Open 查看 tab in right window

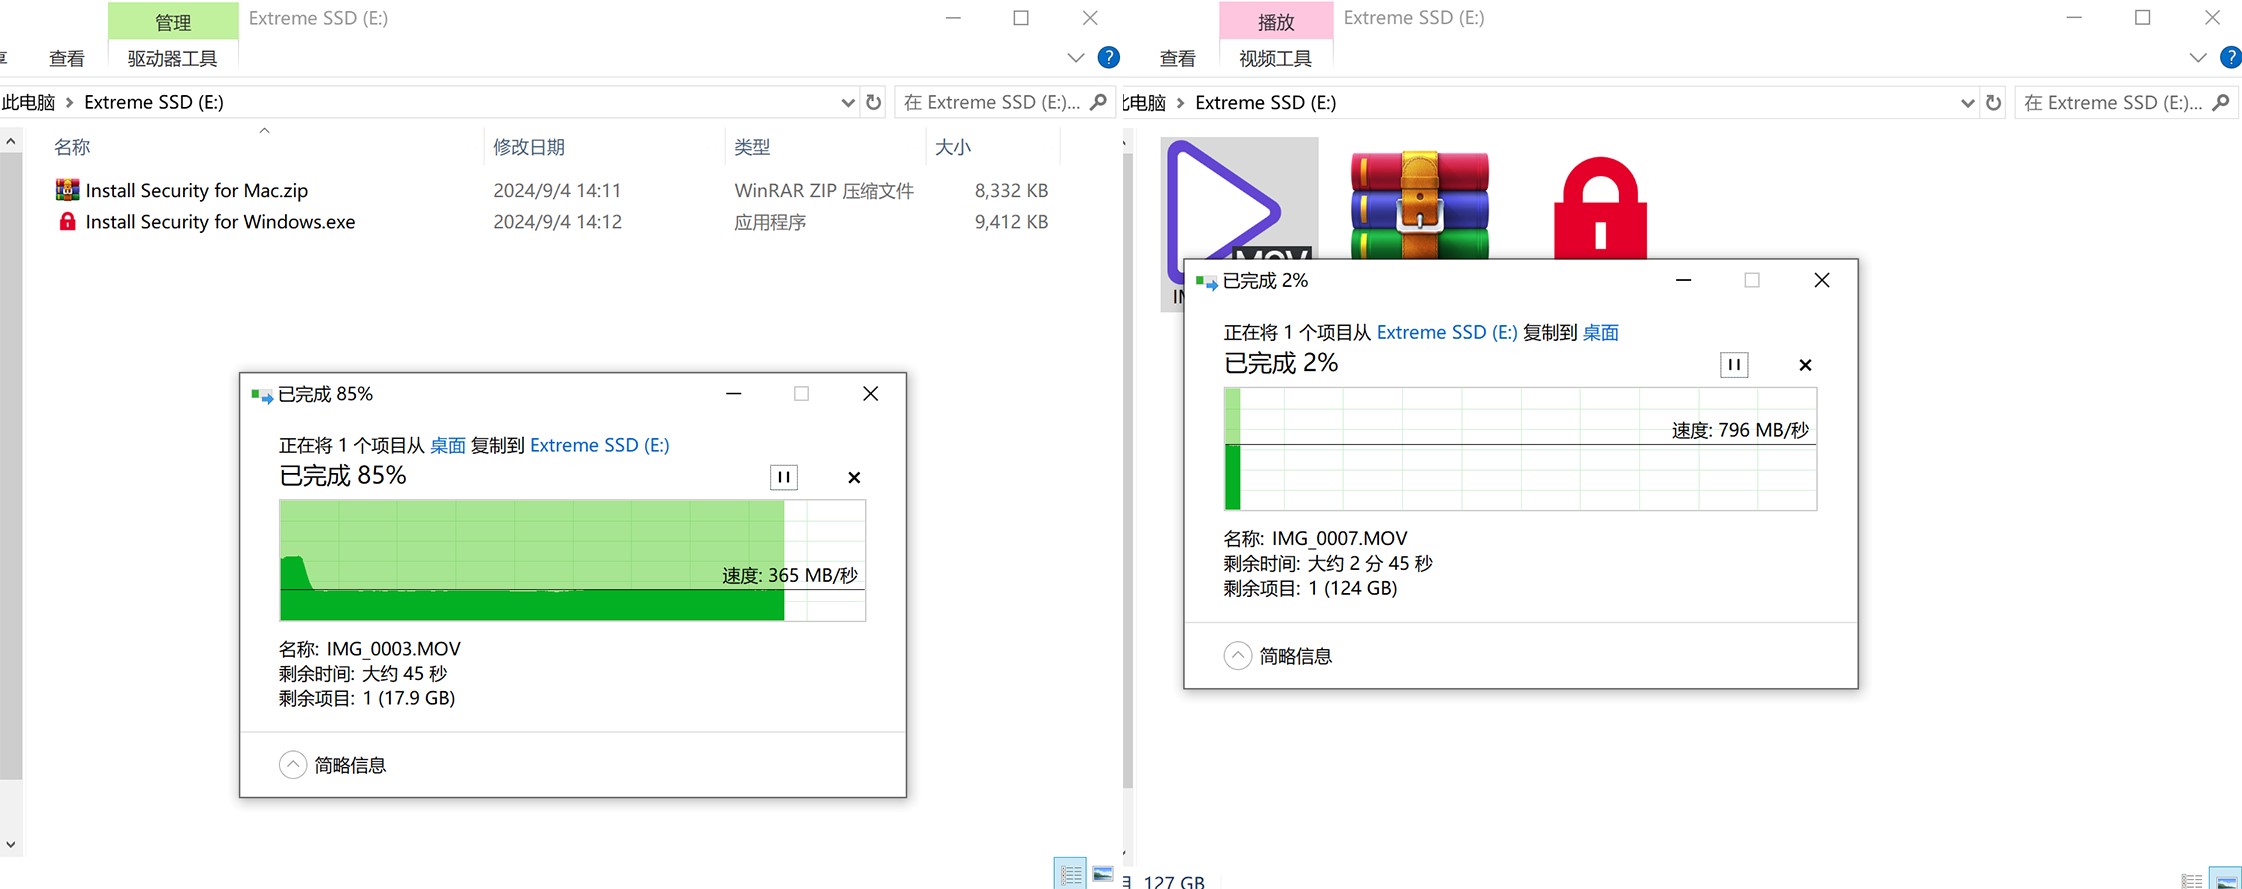pos(1178,58)
